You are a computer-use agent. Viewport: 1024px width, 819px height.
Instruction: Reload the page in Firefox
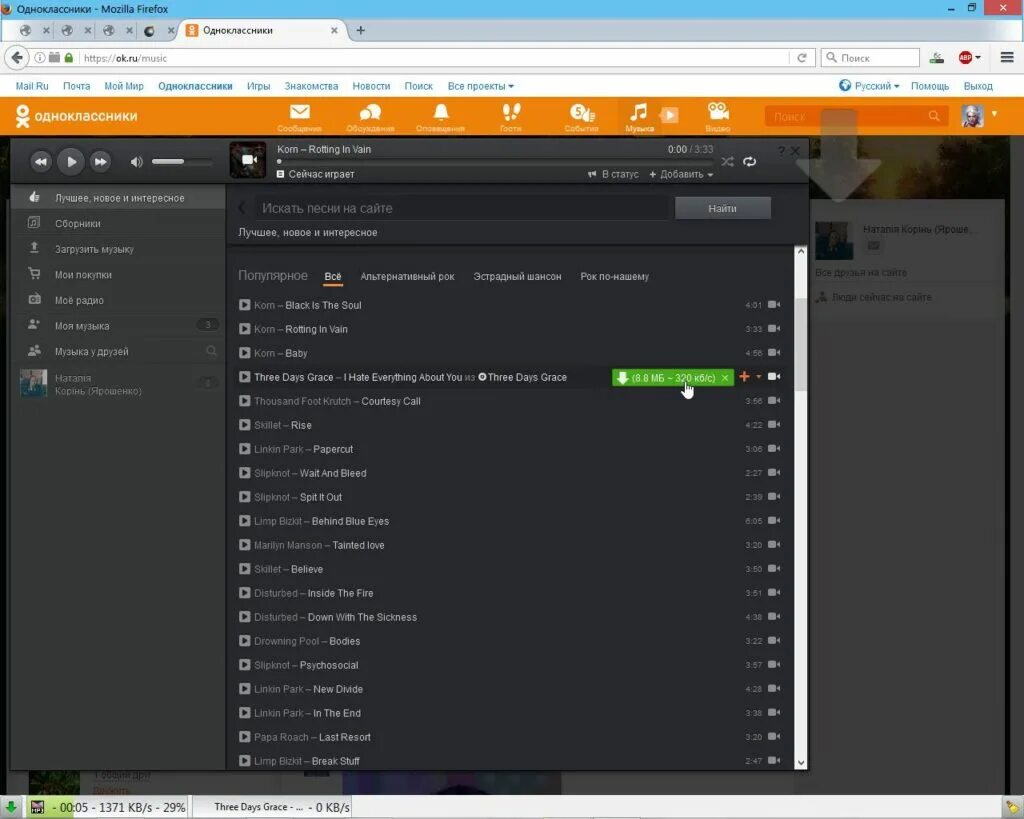pos(802,57)
